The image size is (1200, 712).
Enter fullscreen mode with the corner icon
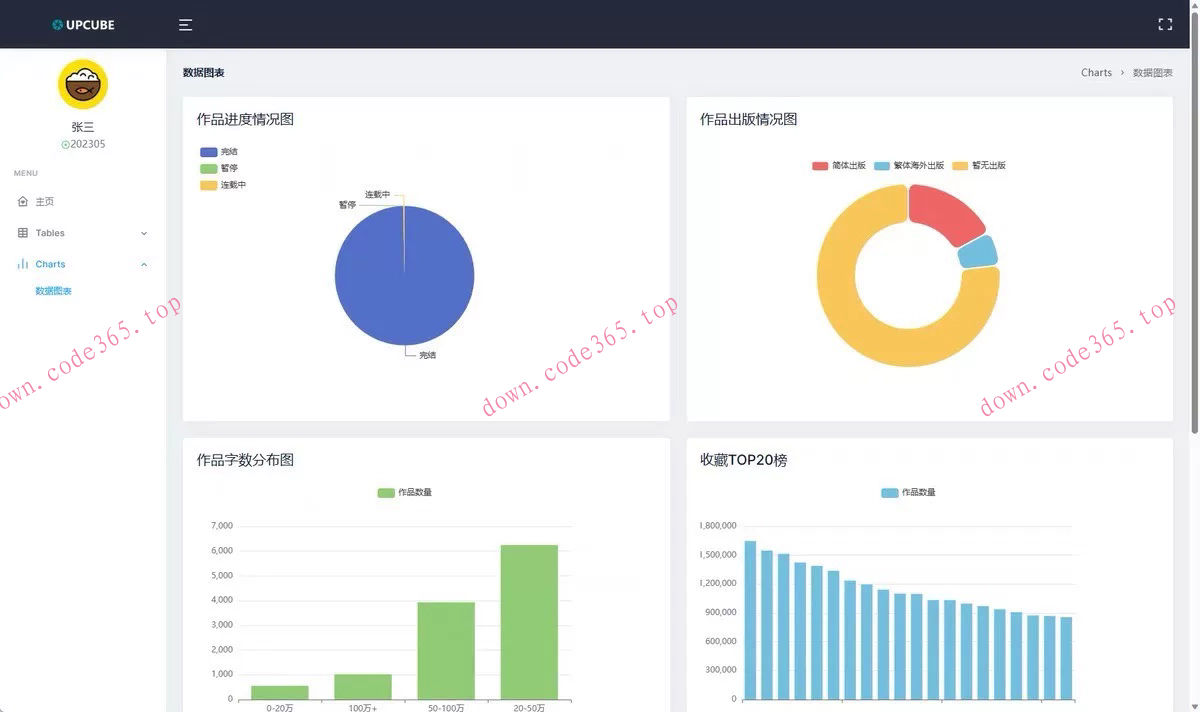tap(1165, 25)
